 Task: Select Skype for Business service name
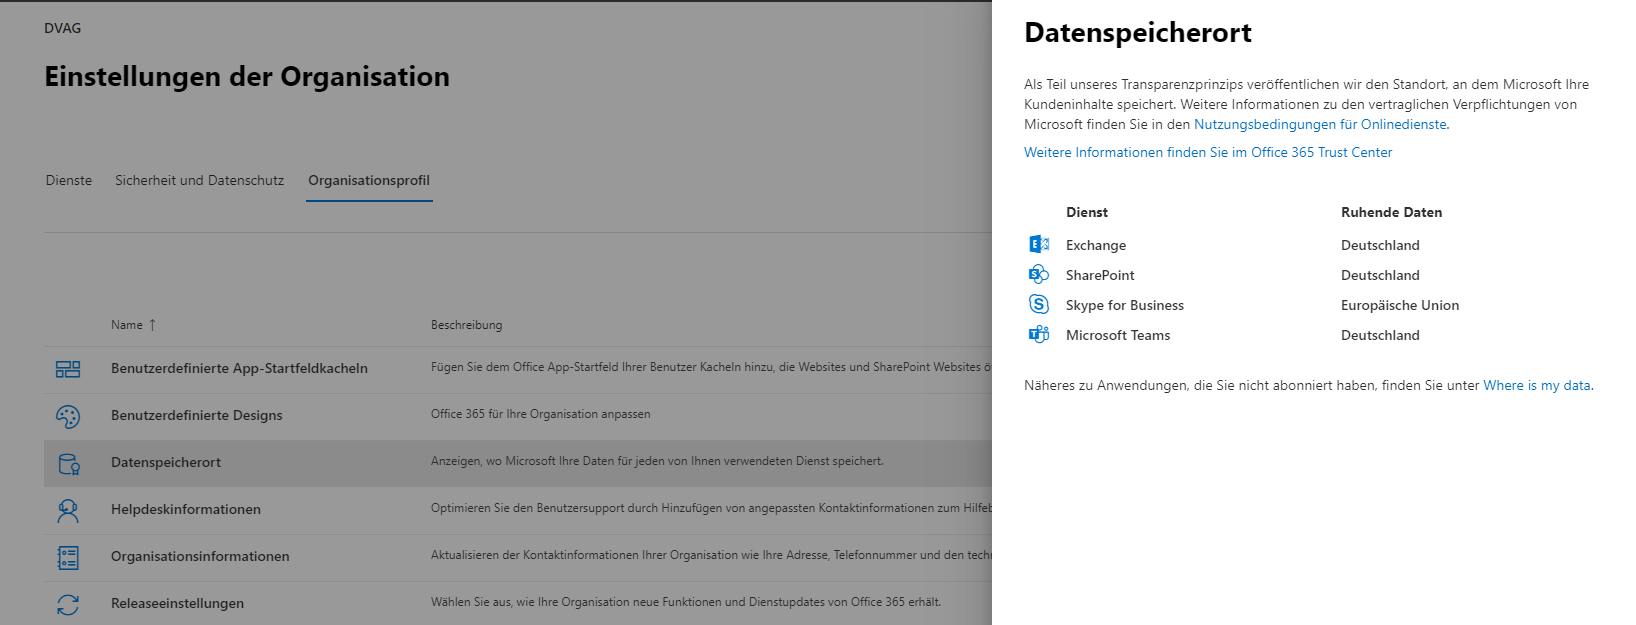point(1125,306)
